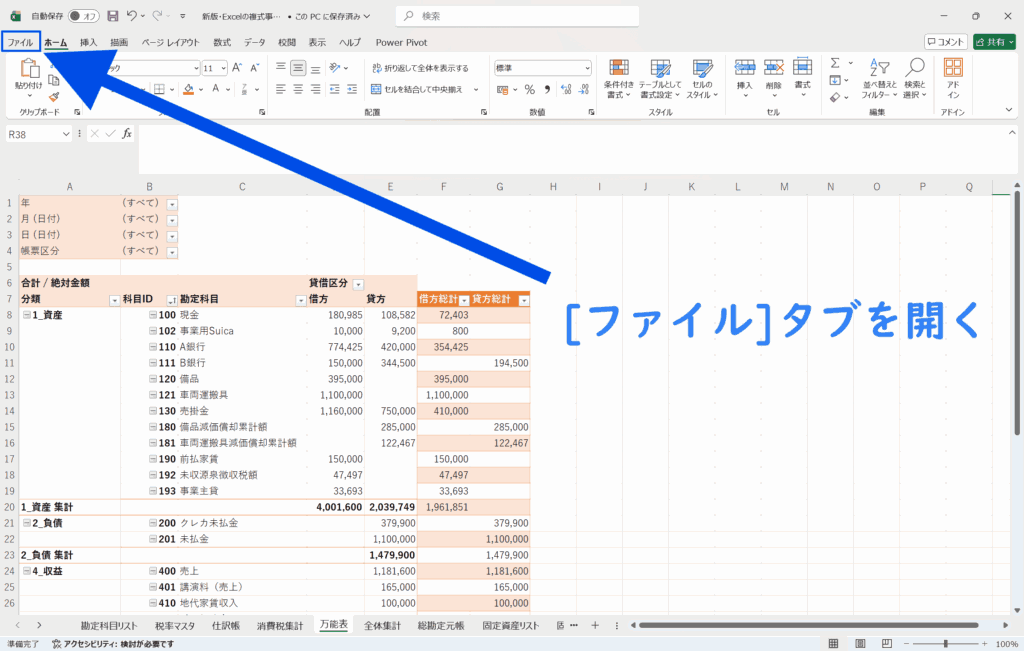Open the 年 filter dropdown
Image resolution: width=1024 pixels, height=651 pixels.
click(171, 204)
